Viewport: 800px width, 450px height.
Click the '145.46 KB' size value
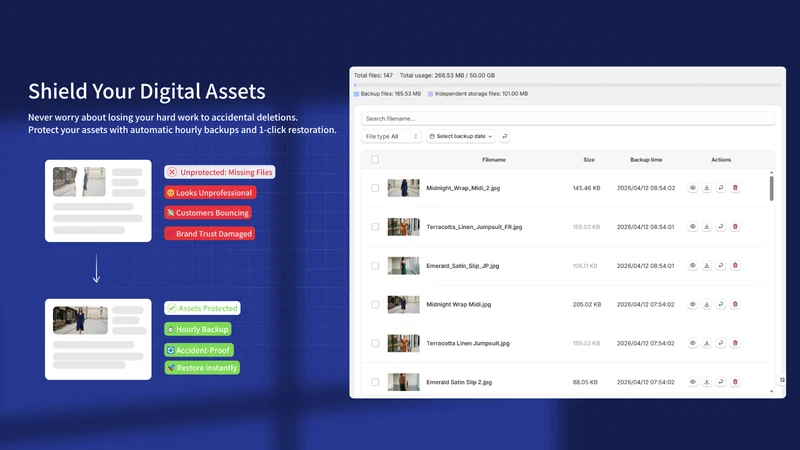tap(586, 188)
